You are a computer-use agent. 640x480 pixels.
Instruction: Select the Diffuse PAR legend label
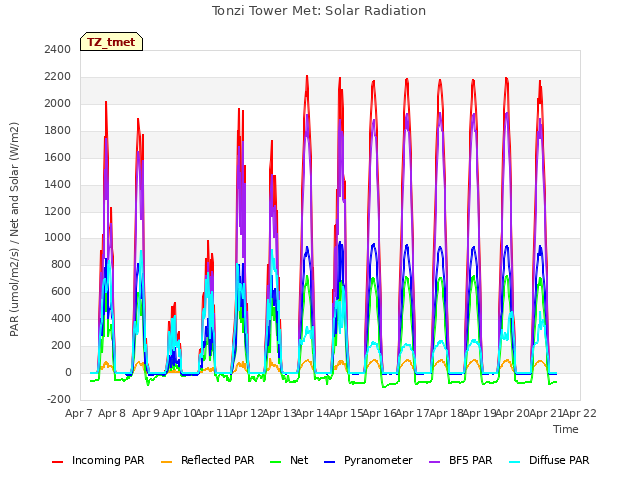click(559, 460)
